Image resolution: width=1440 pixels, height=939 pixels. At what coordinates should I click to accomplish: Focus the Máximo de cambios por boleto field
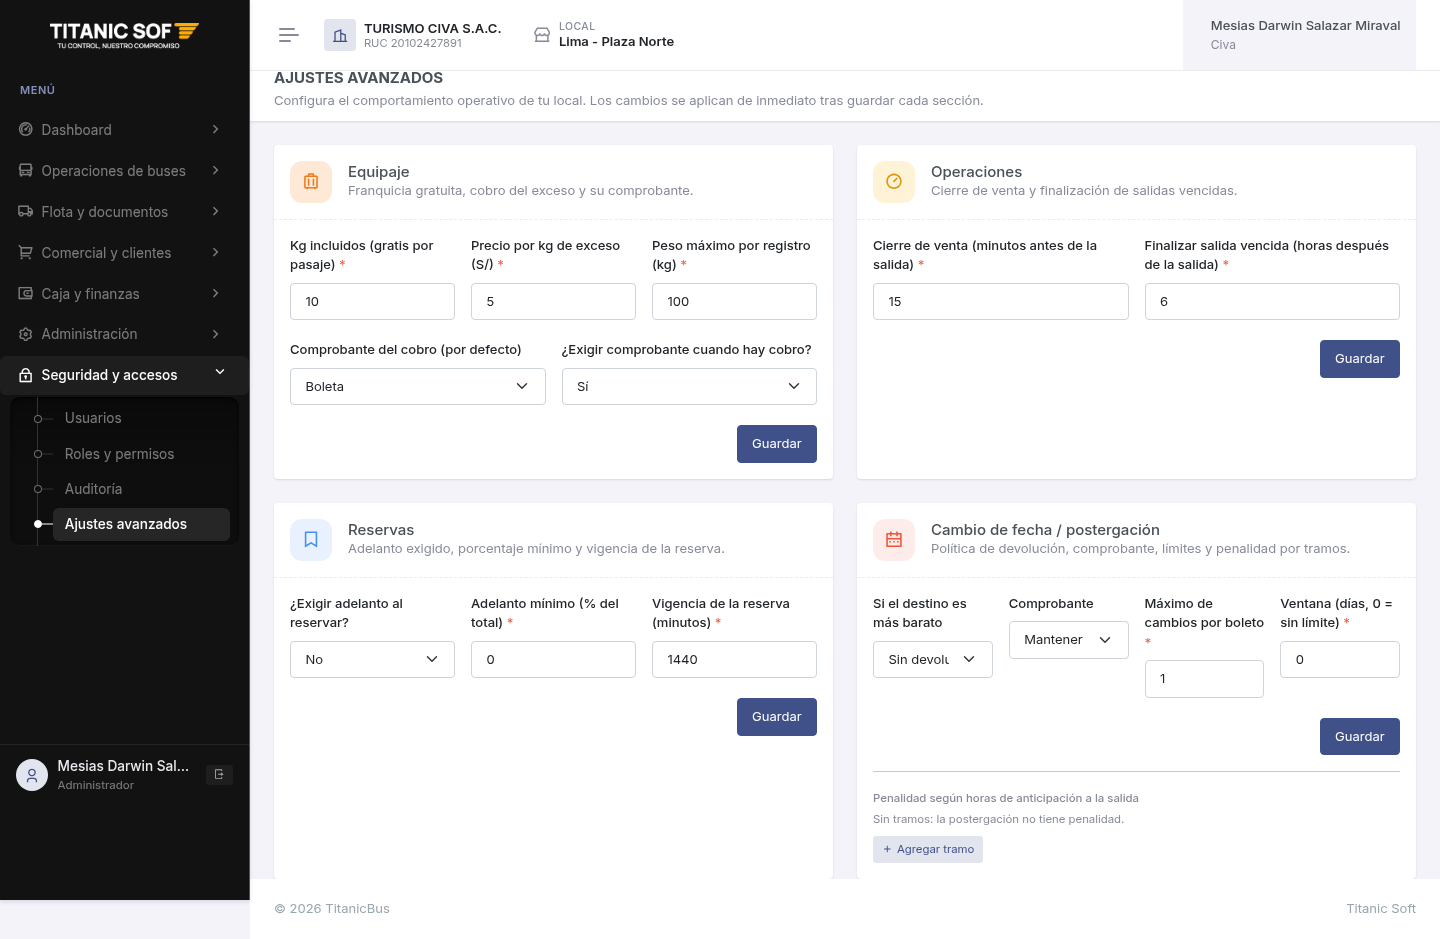tap(1204, 679)
